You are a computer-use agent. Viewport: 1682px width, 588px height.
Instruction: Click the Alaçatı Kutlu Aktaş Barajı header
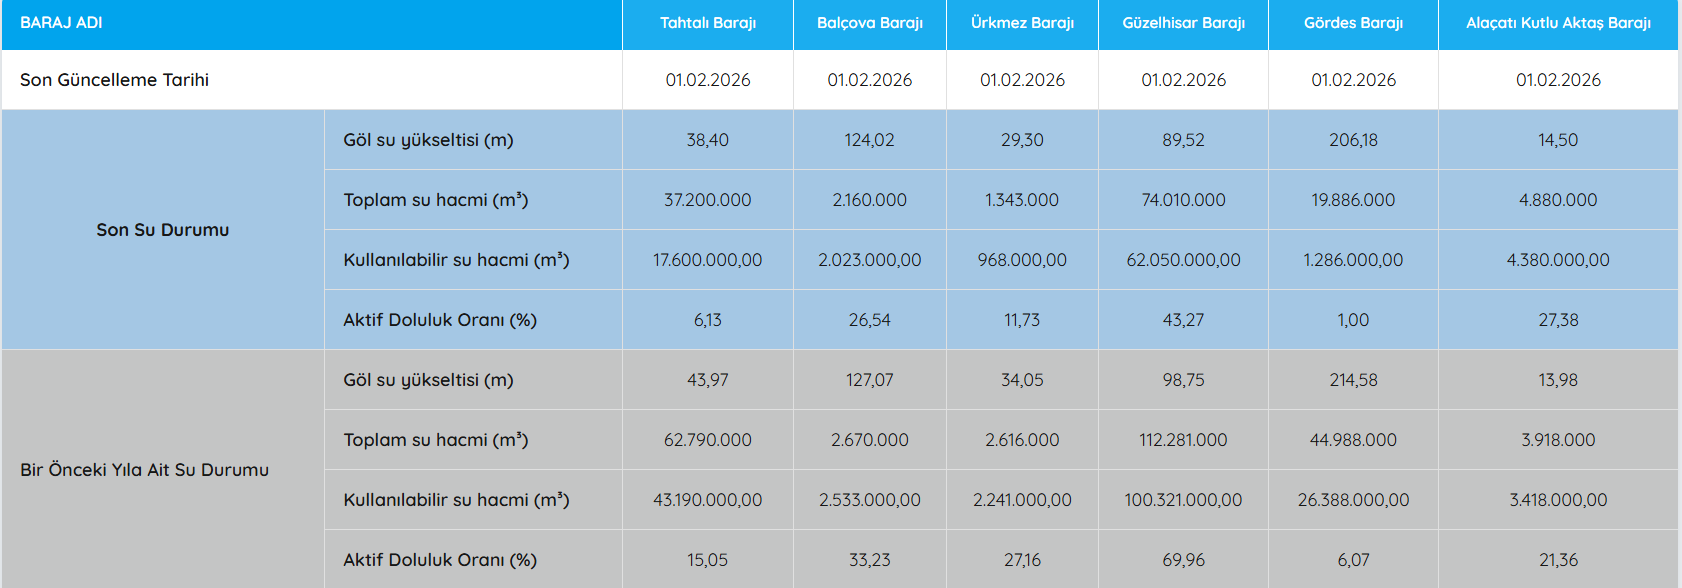tap(1558, 23)
